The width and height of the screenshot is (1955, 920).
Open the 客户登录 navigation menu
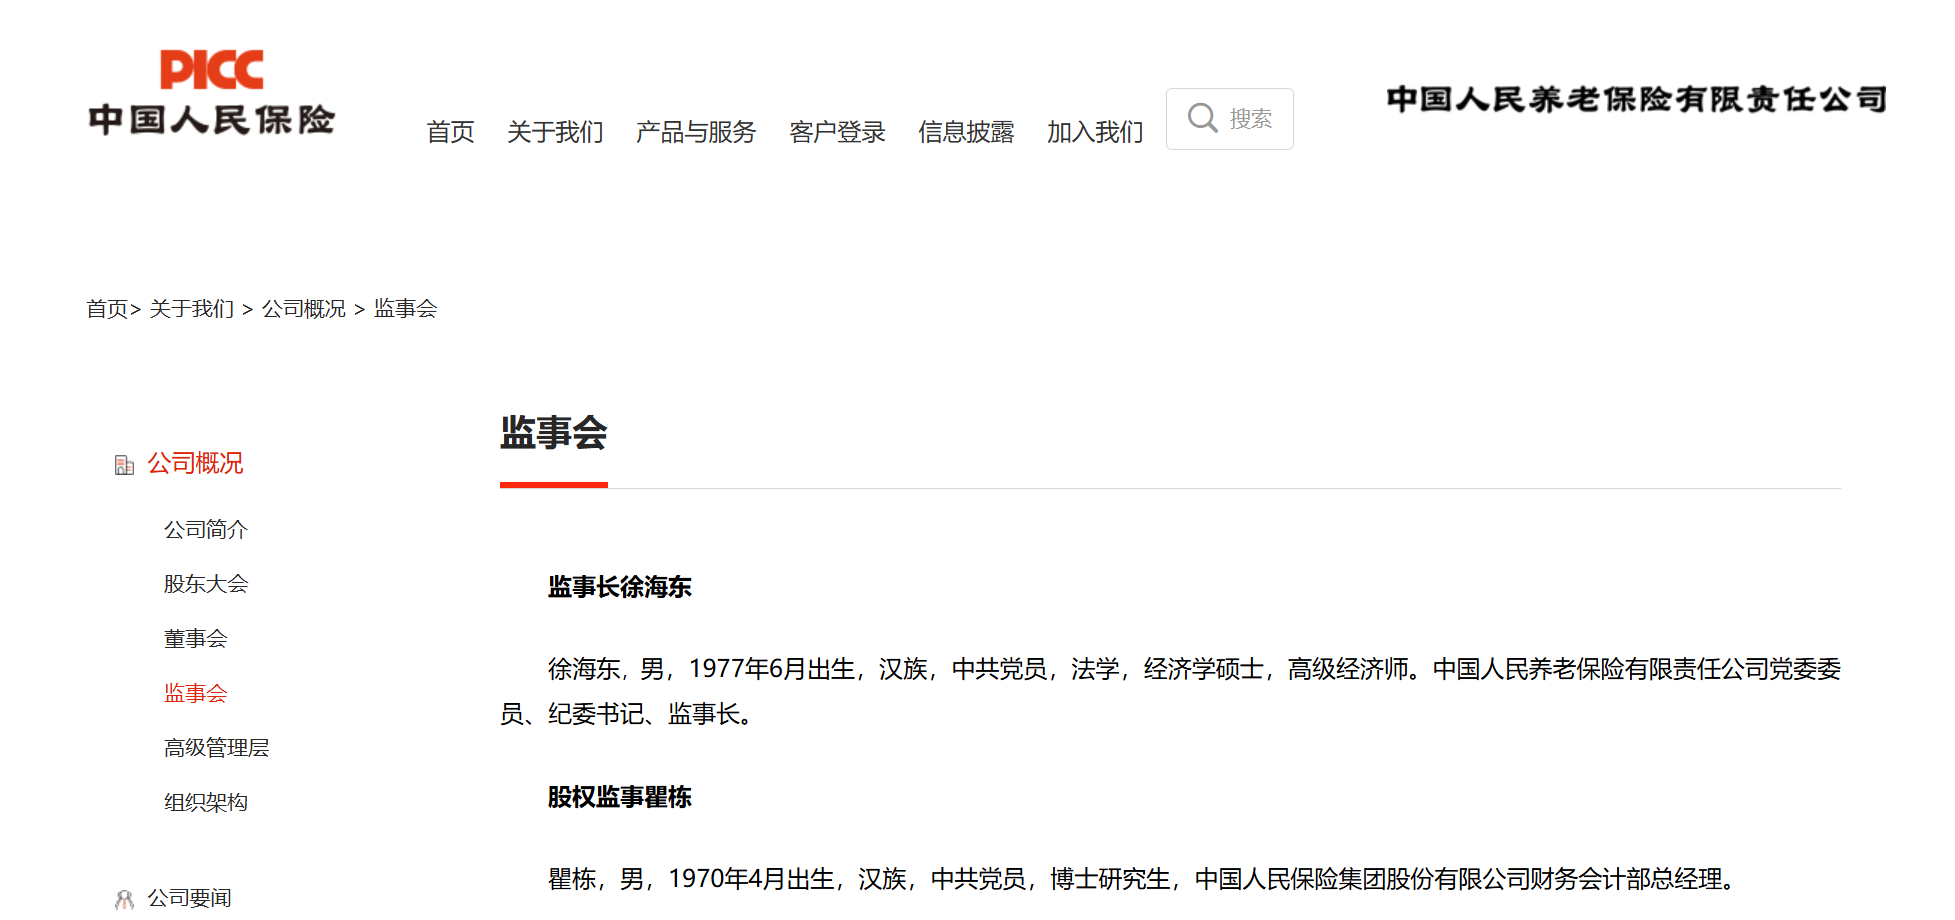coord(837,132)
